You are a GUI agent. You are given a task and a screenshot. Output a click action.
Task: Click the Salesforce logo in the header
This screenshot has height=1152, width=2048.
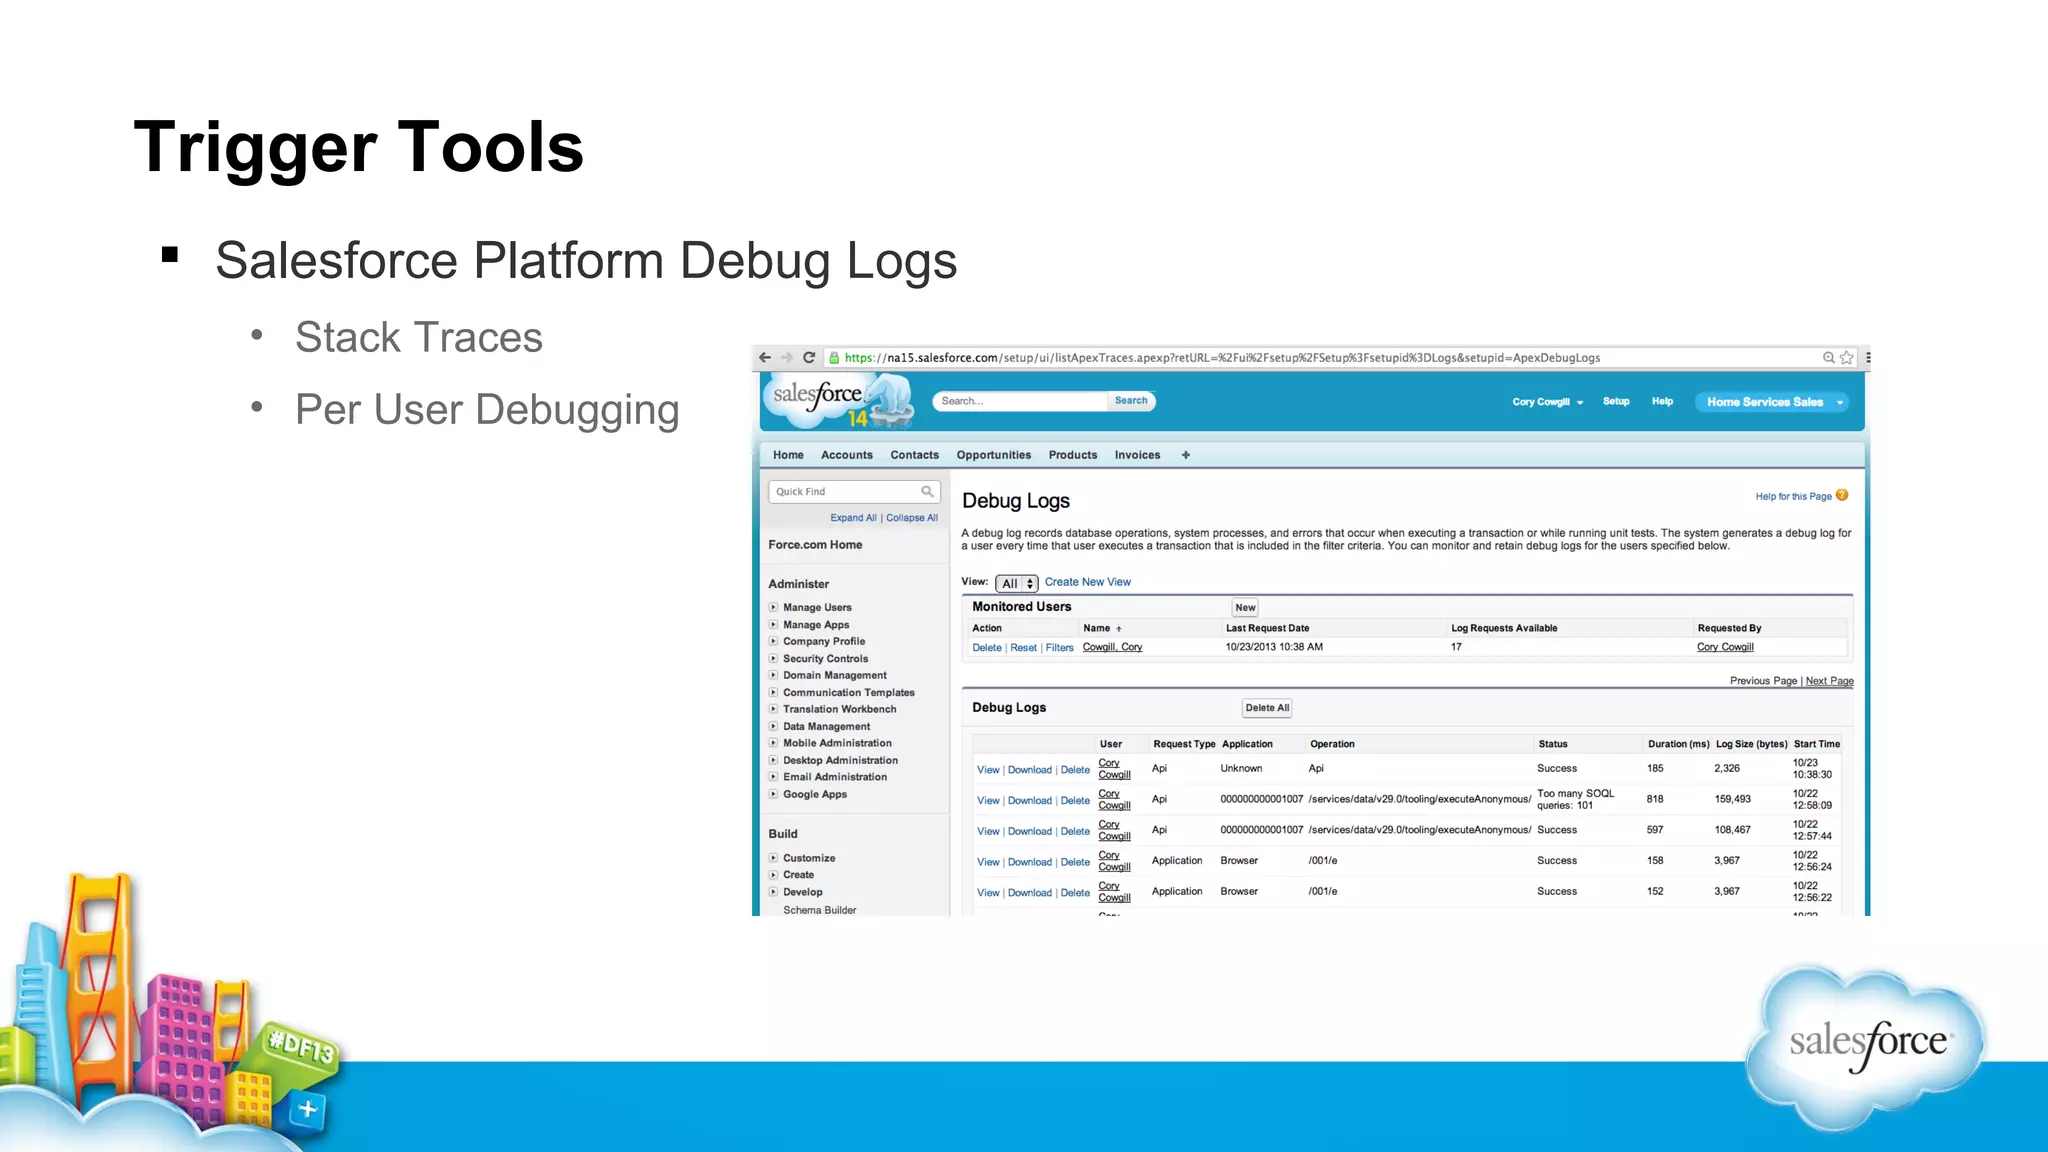840,400
